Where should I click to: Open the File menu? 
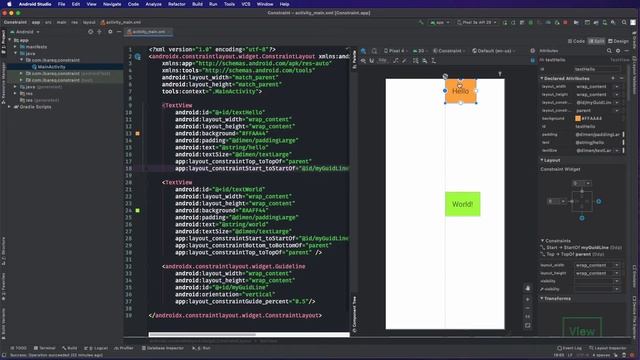pos(62,4)
